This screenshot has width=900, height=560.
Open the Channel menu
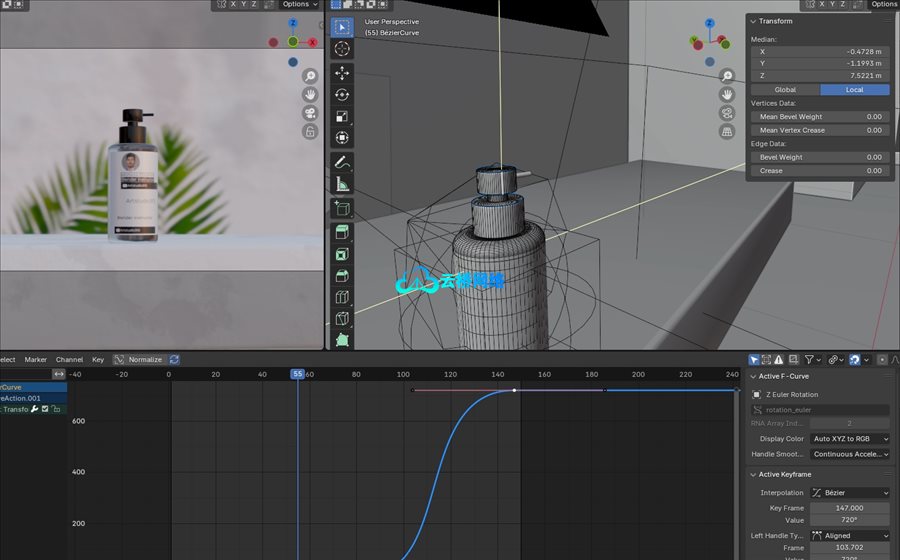point(69,360)
